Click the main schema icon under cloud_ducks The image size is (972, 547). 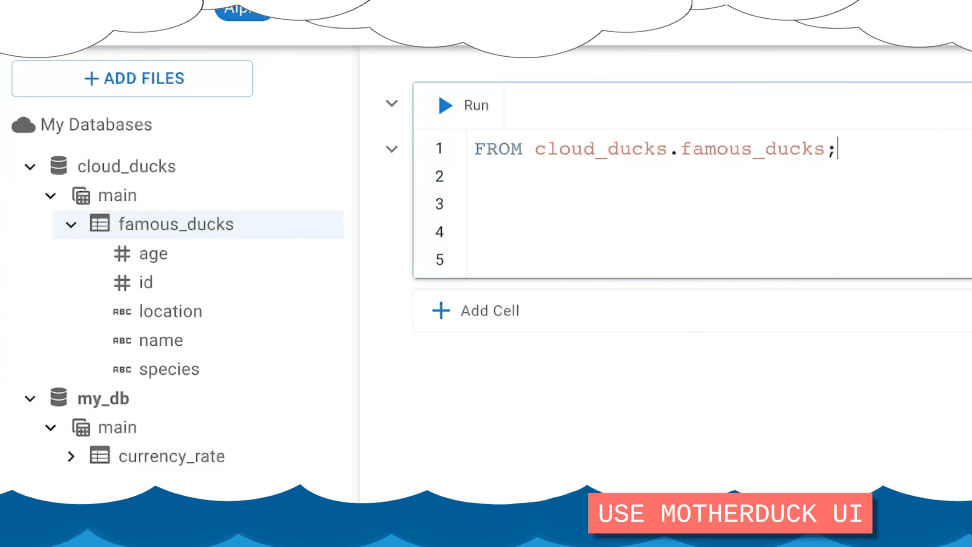click(81, 195)
